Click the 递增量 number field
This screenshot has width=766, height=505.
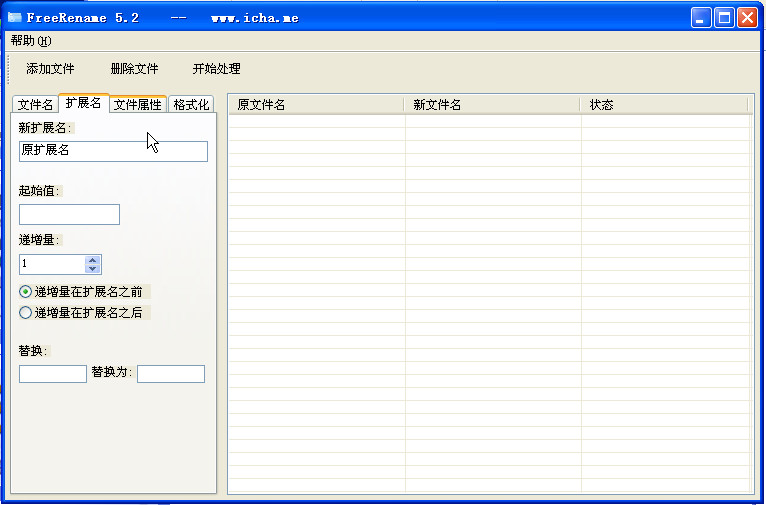52,264
